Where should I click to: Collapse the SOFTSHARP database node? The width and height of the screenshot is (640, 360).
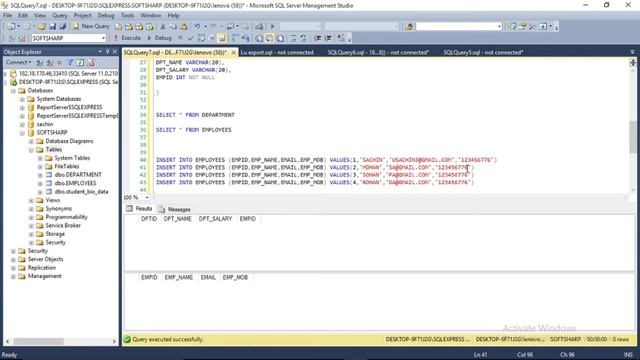point(22,133)
